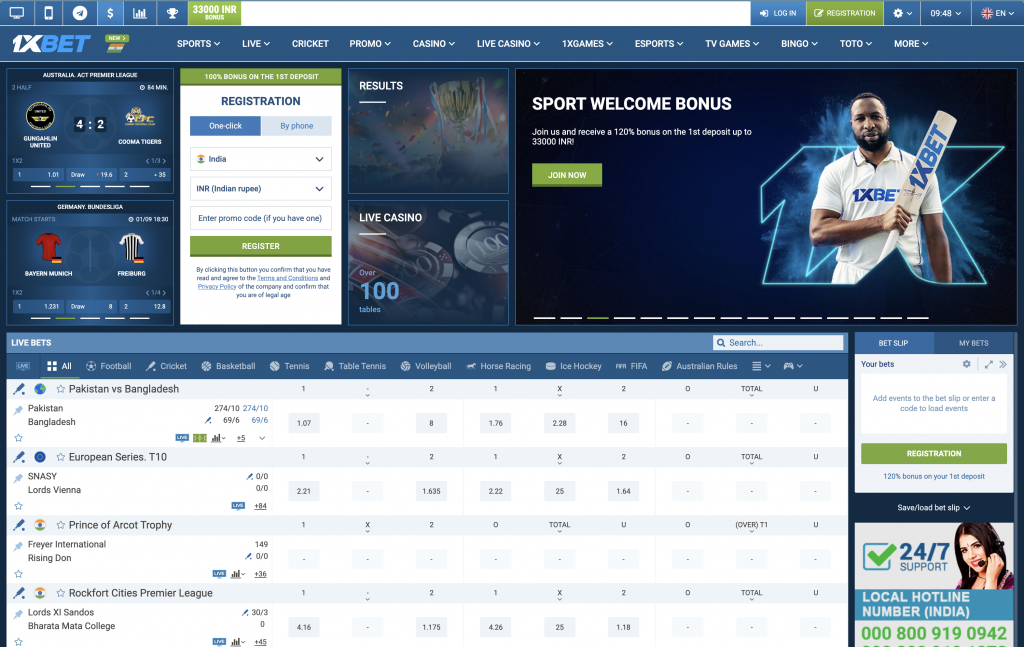The height and width of the screenshot is (647, 1024).
Task: Open the desktop app monitor icon
Action: point(17,13)
